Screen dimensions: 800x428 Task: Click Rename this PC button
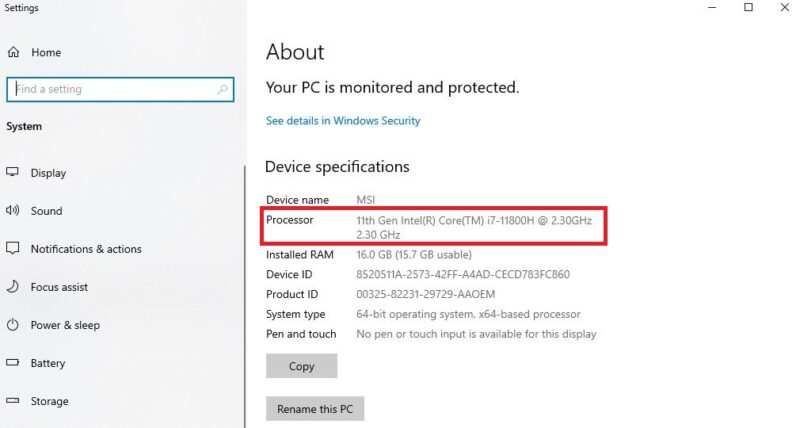[x=315, y=409]
